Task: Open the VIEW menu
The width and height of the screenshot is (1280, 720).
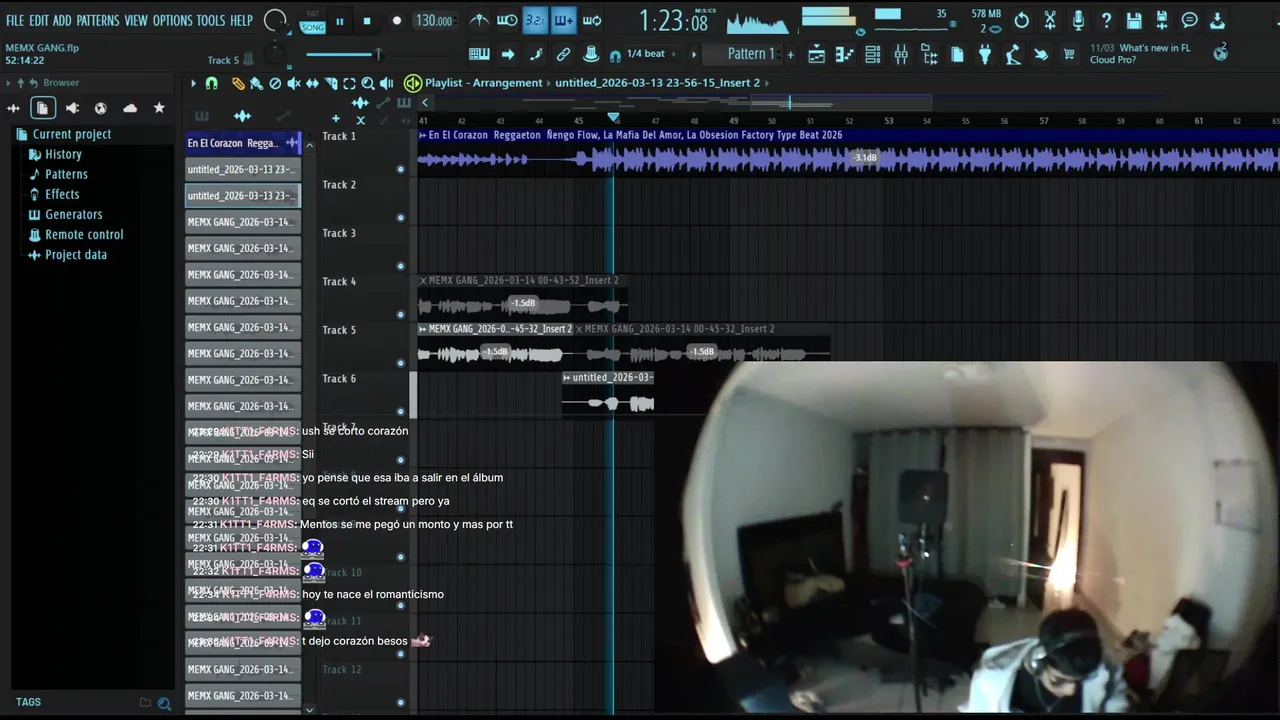Action: (x=136, y=20)
